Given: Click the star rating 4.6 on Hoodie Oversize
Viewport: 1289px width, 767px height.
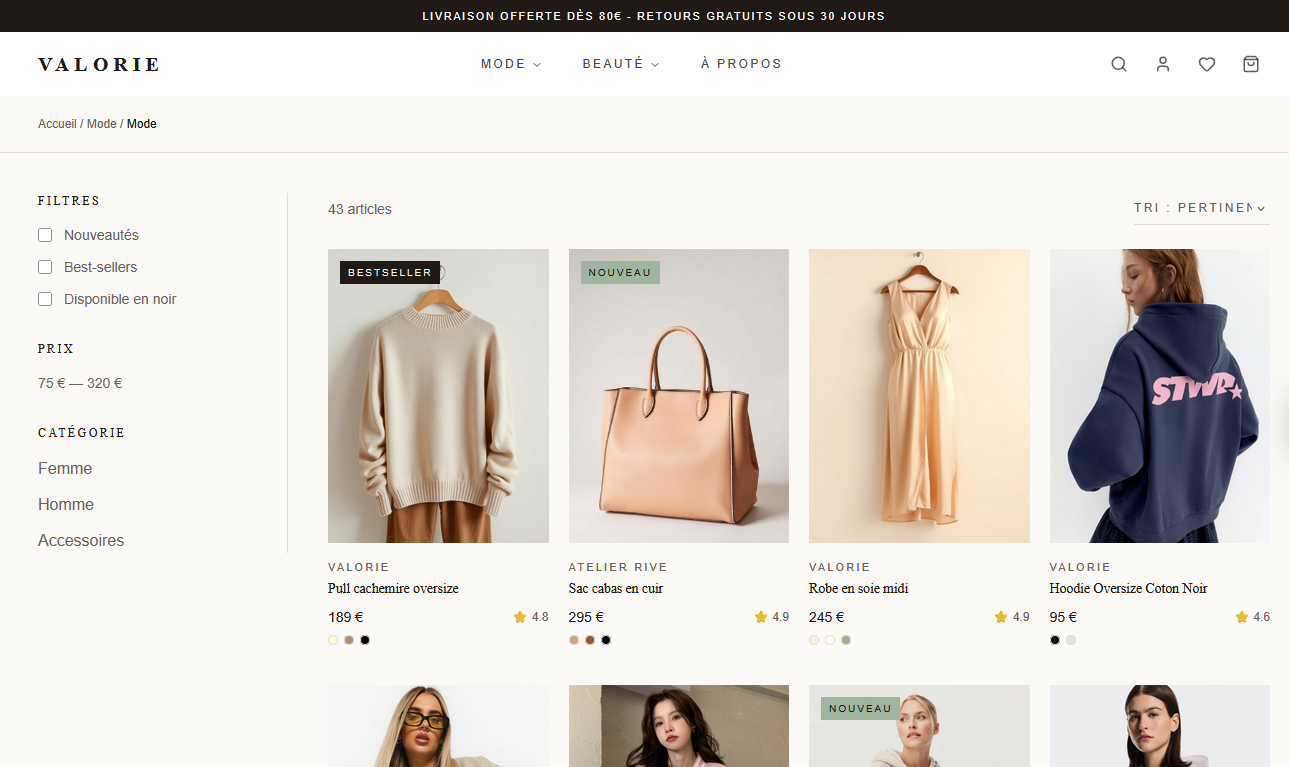Looking at the screenshot, I should pyautogui.click(x=1252, y=617).
